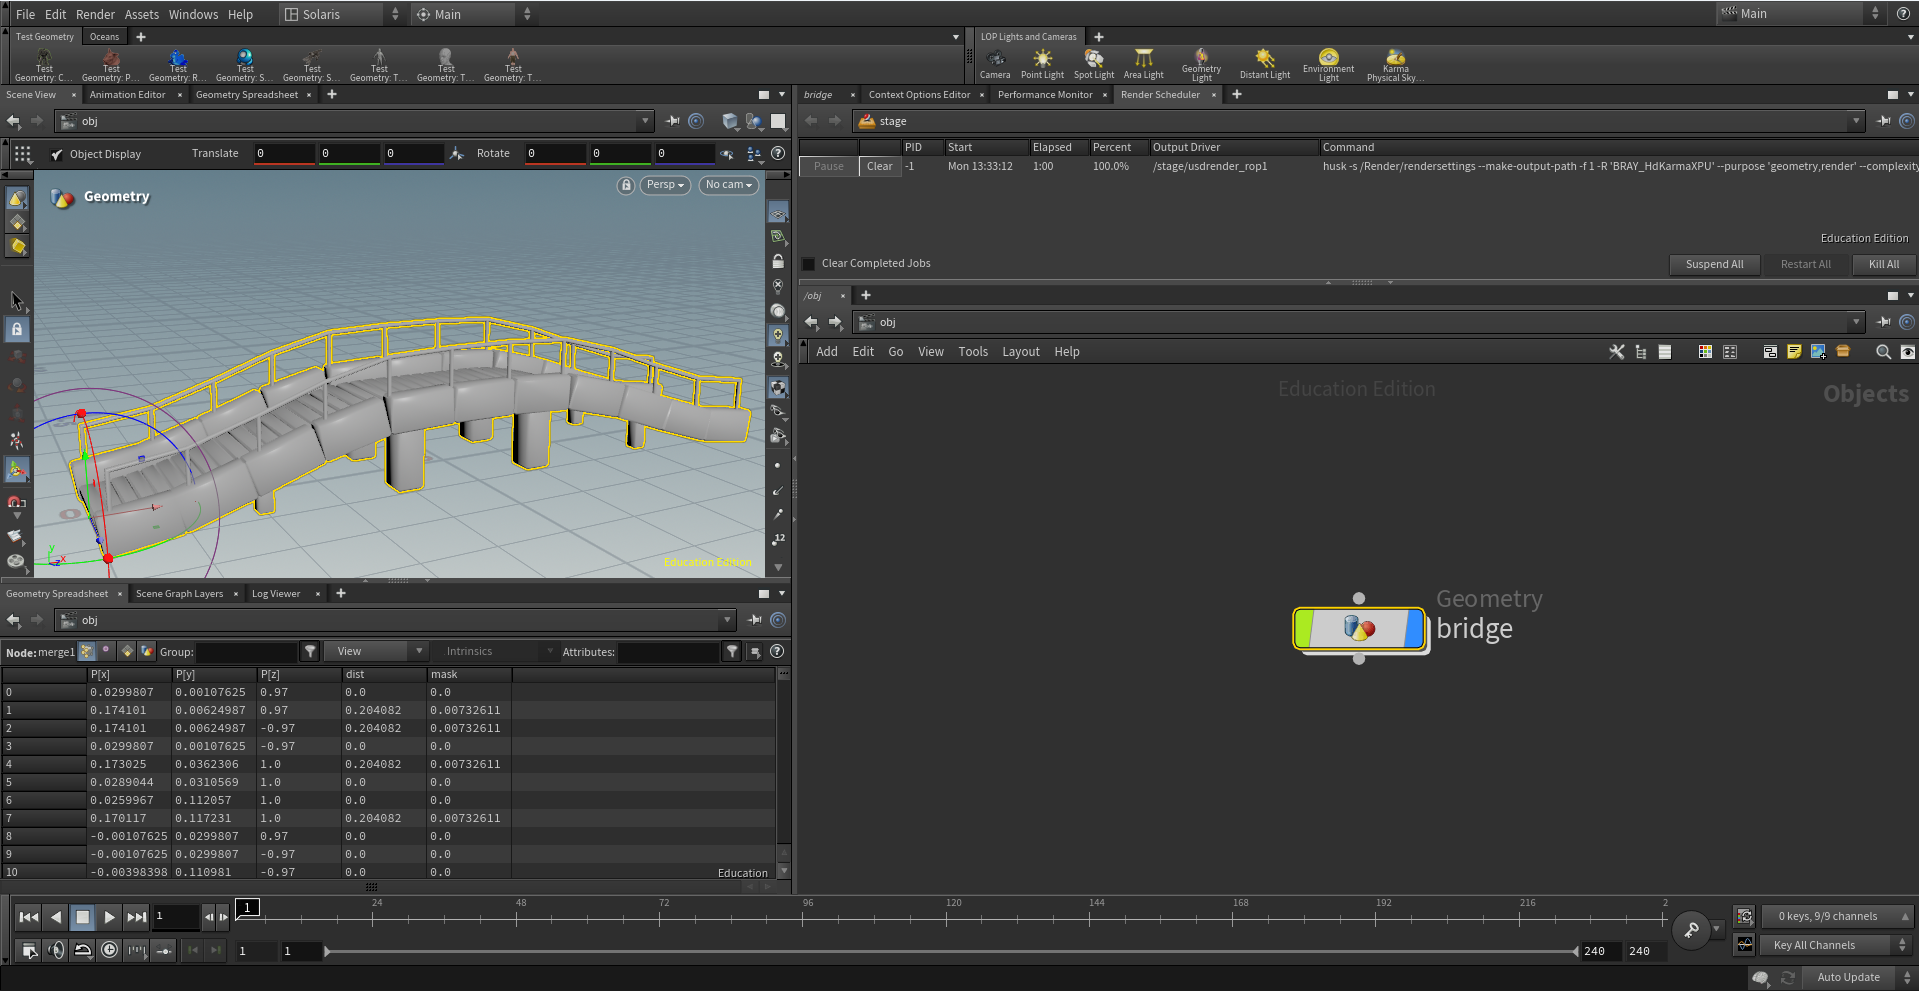
Task: Add Karma Physical Sky from the shelf
Action: pos(1395,65)
